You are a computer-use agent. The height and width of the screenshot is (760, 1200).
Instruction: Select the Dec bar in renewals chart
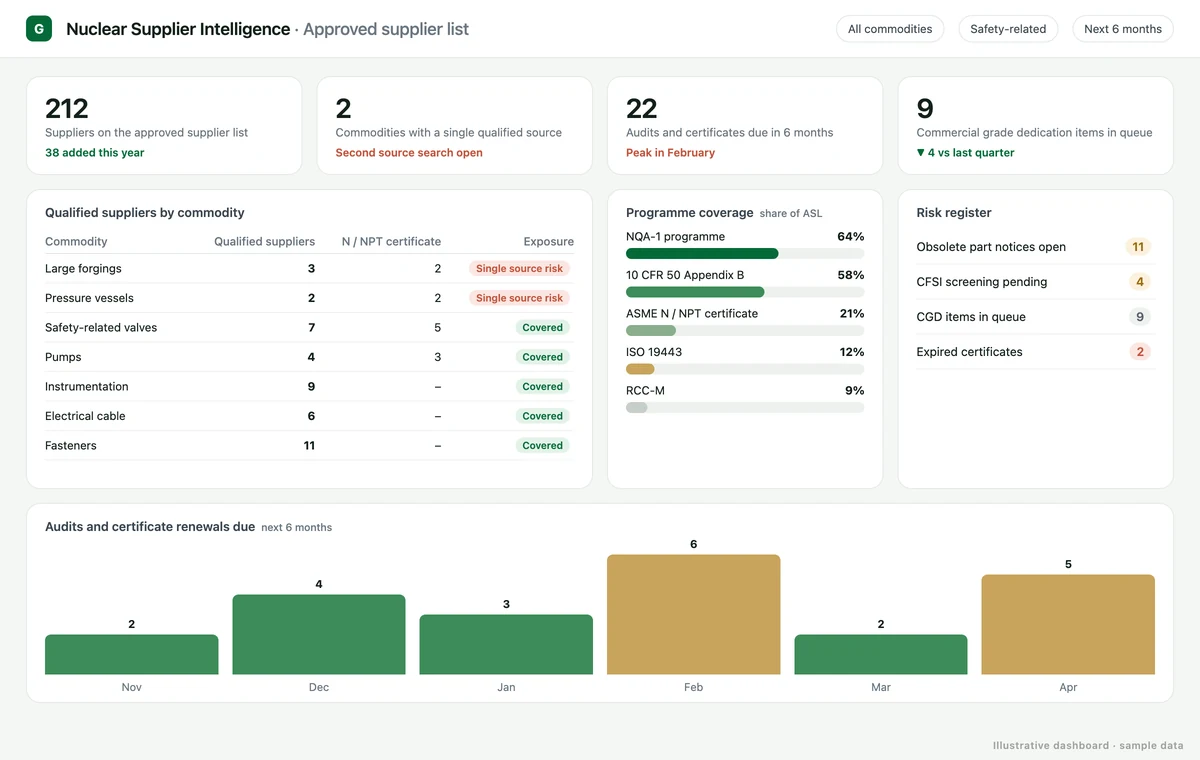click(x=319, y=634)
